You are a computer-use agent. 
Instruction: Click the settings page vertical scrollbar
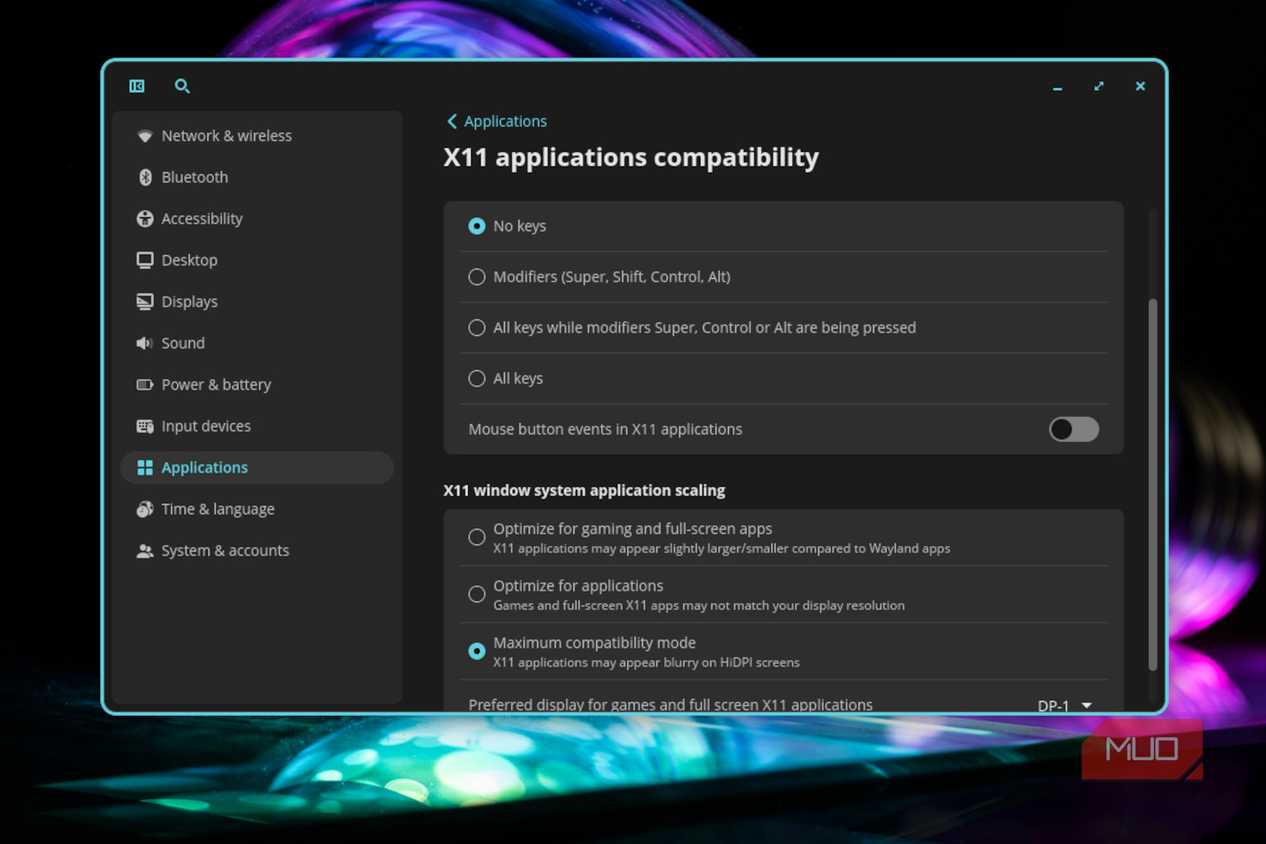1152,484
